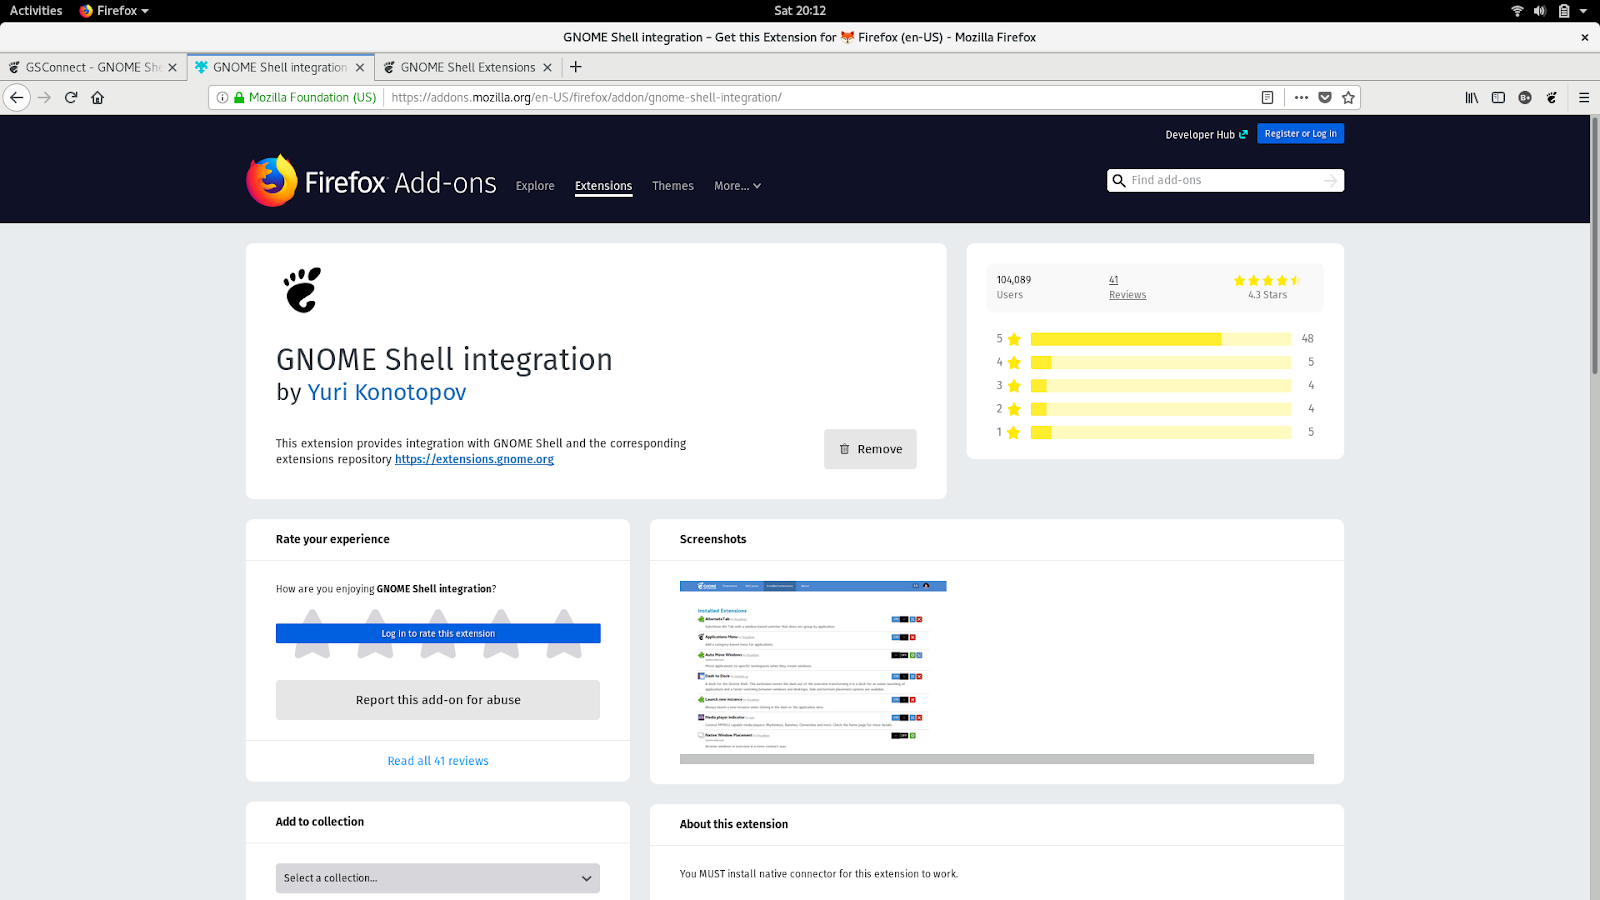Open the clipboard indicator in top bar
The width and height of the screenshot is (1600, 900).
pos(1563,11)
